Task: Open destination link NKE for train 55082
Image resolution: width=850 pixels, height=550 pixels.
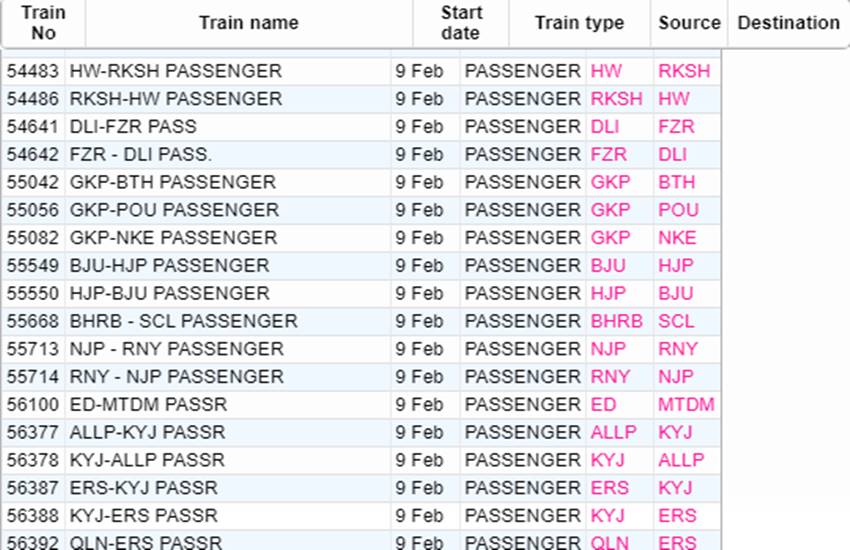Action: pyautogui.click(x=677, y=238)
